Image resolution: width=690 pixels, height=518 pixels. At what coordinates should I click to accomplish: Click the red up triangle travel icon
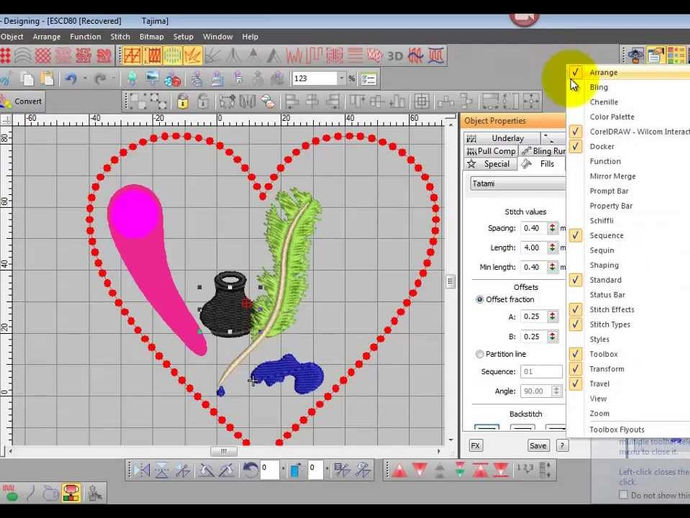399,470
